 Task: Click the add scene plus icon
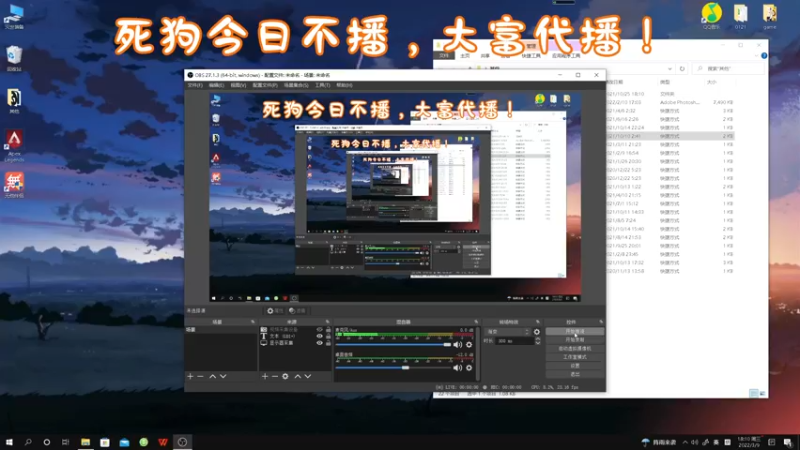click(x=190, y=377)
